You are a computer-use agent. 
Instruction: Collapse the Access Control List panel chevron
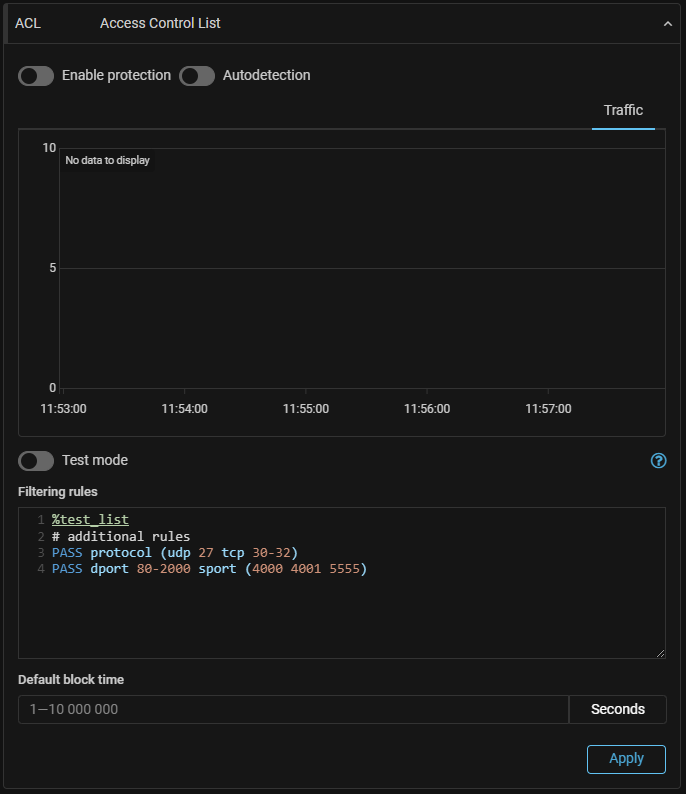pyautogui.click(x=667, y=24)
